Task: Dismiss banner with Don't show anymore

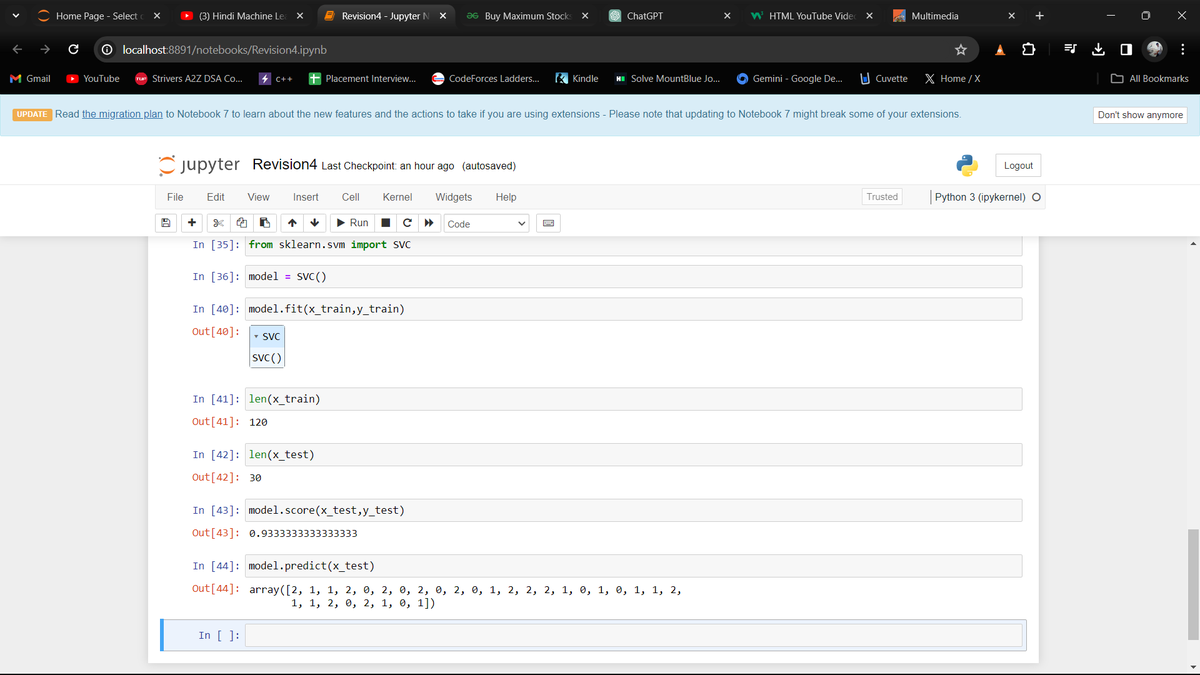Action: (x=1140, y=115)
